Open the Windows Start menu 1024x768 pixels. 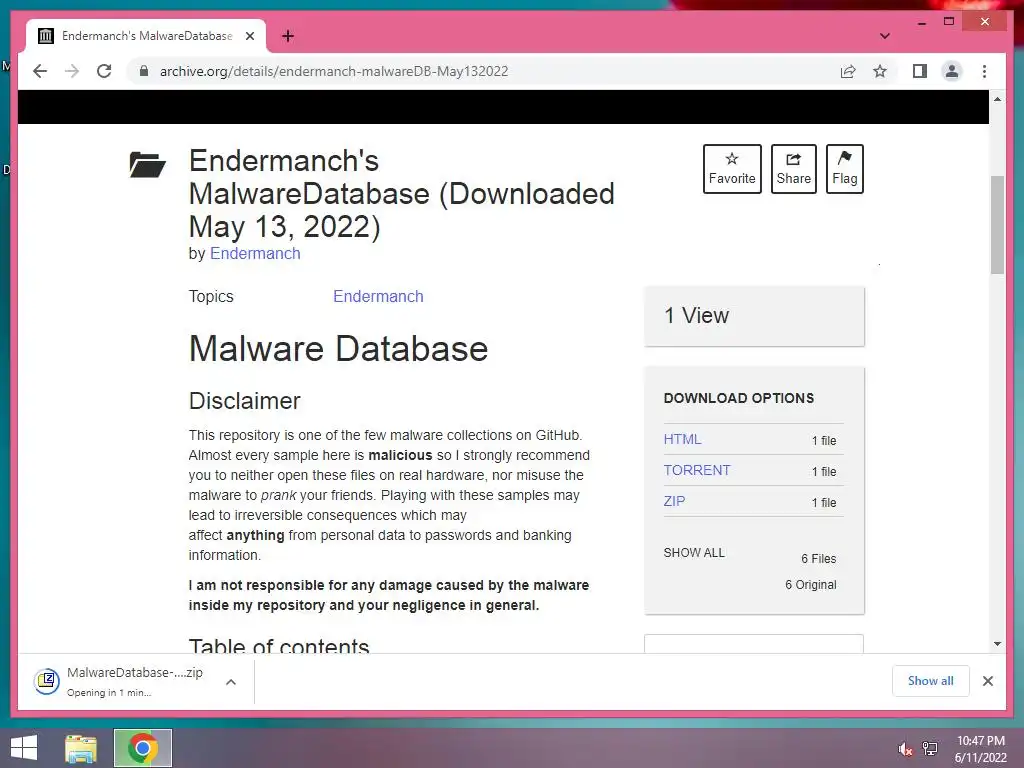tap(24, 748)
